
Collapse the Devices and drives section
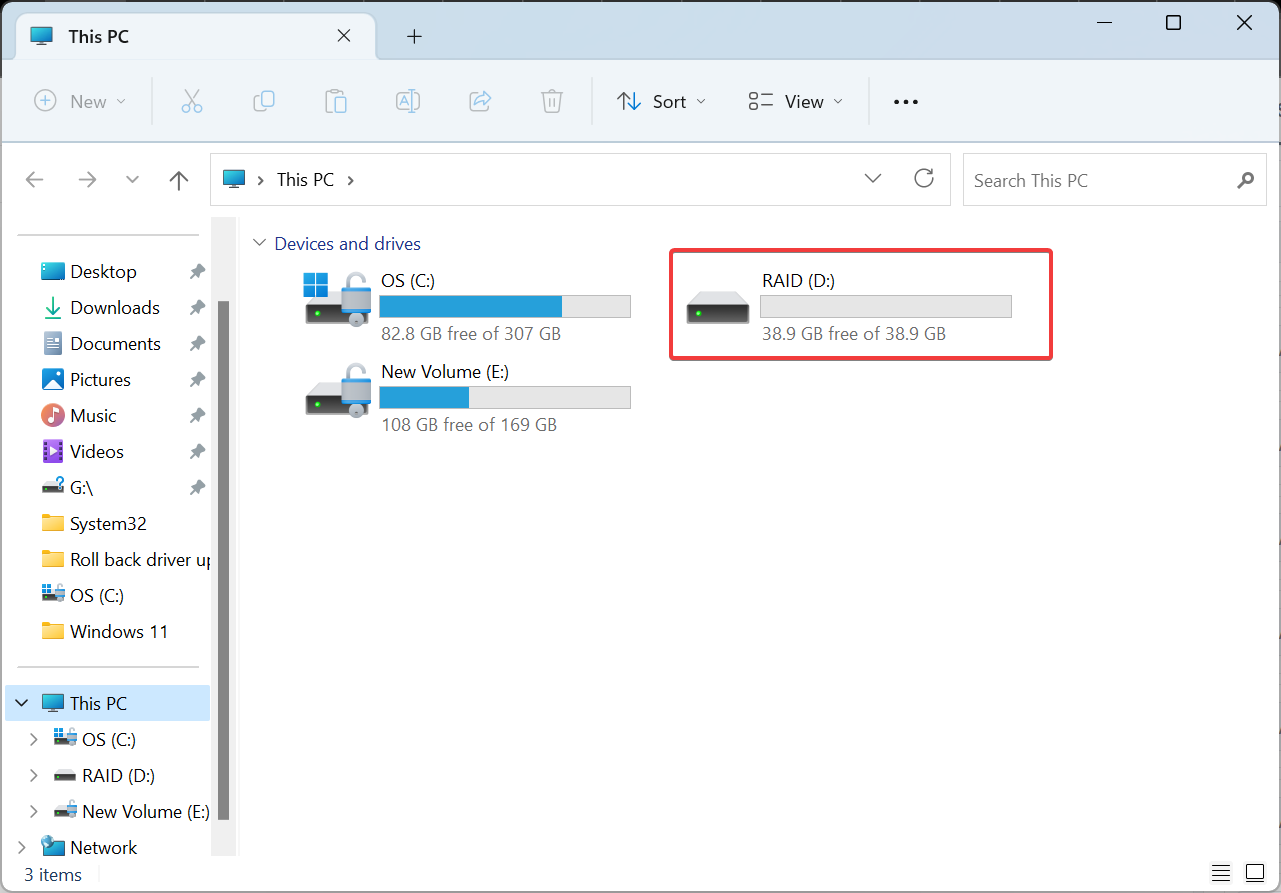pos(259,242)
